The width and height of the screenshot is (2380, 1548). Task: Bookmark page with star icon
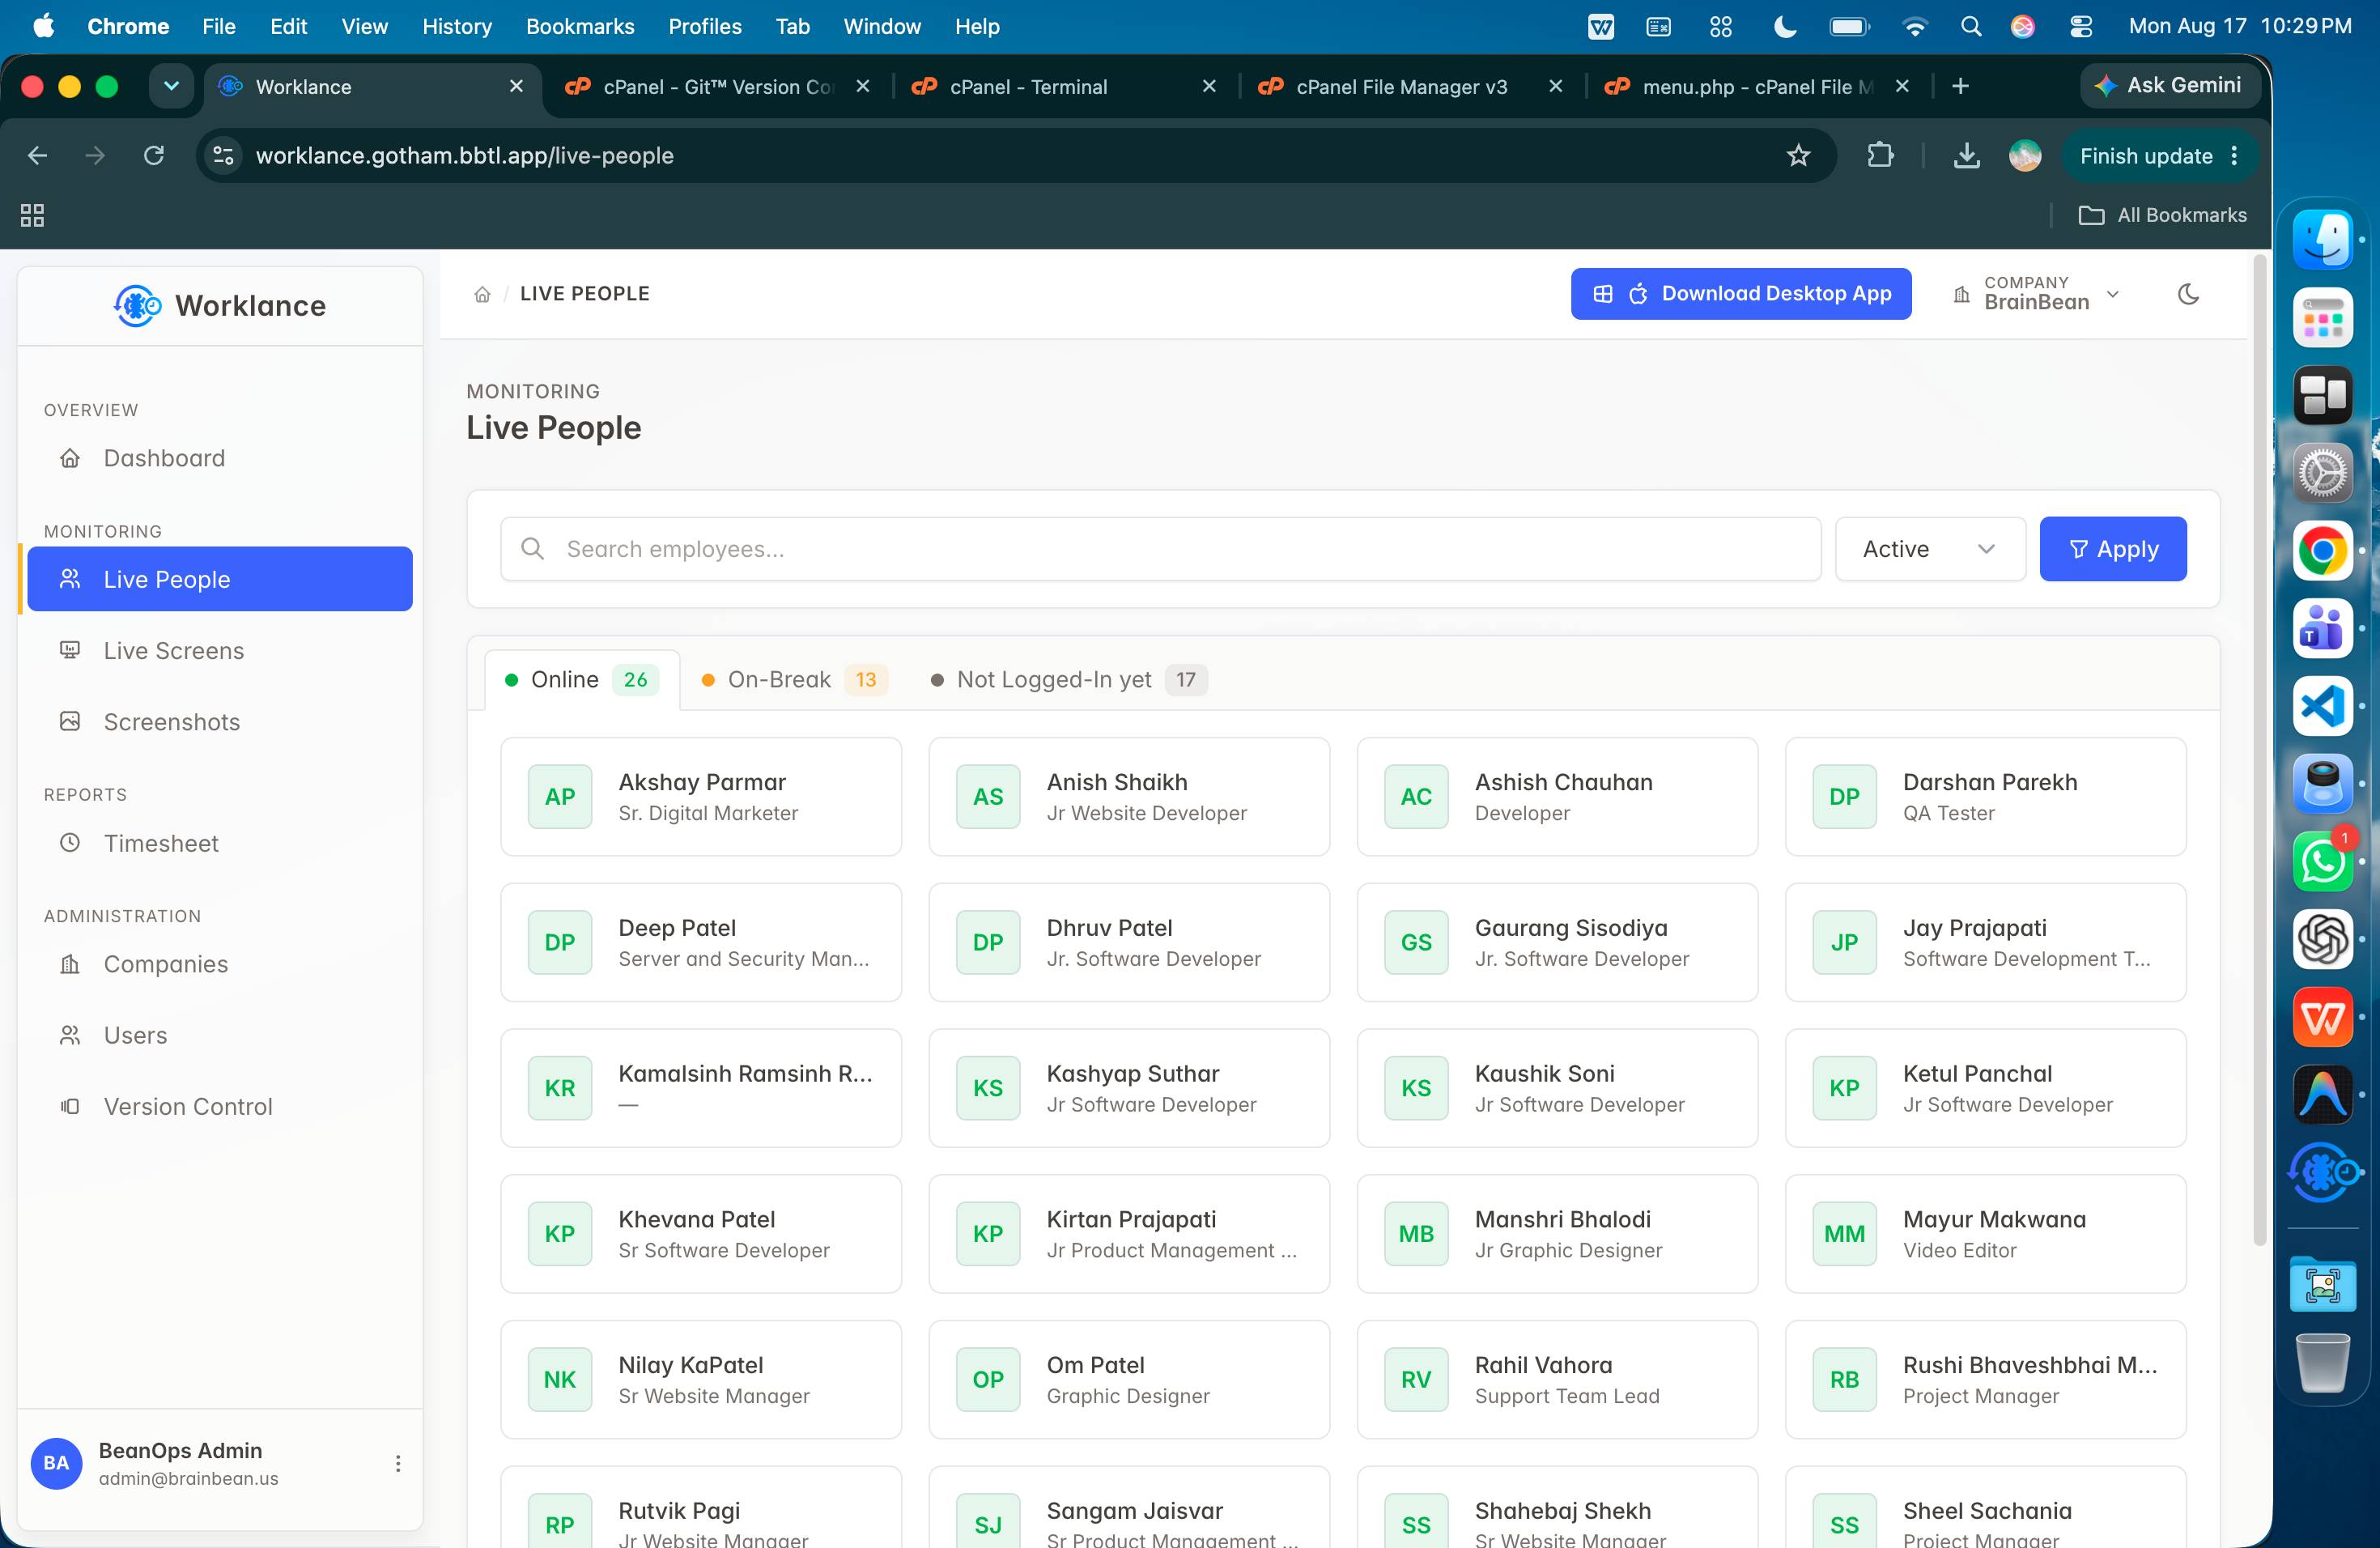[x=1798, y=156]
